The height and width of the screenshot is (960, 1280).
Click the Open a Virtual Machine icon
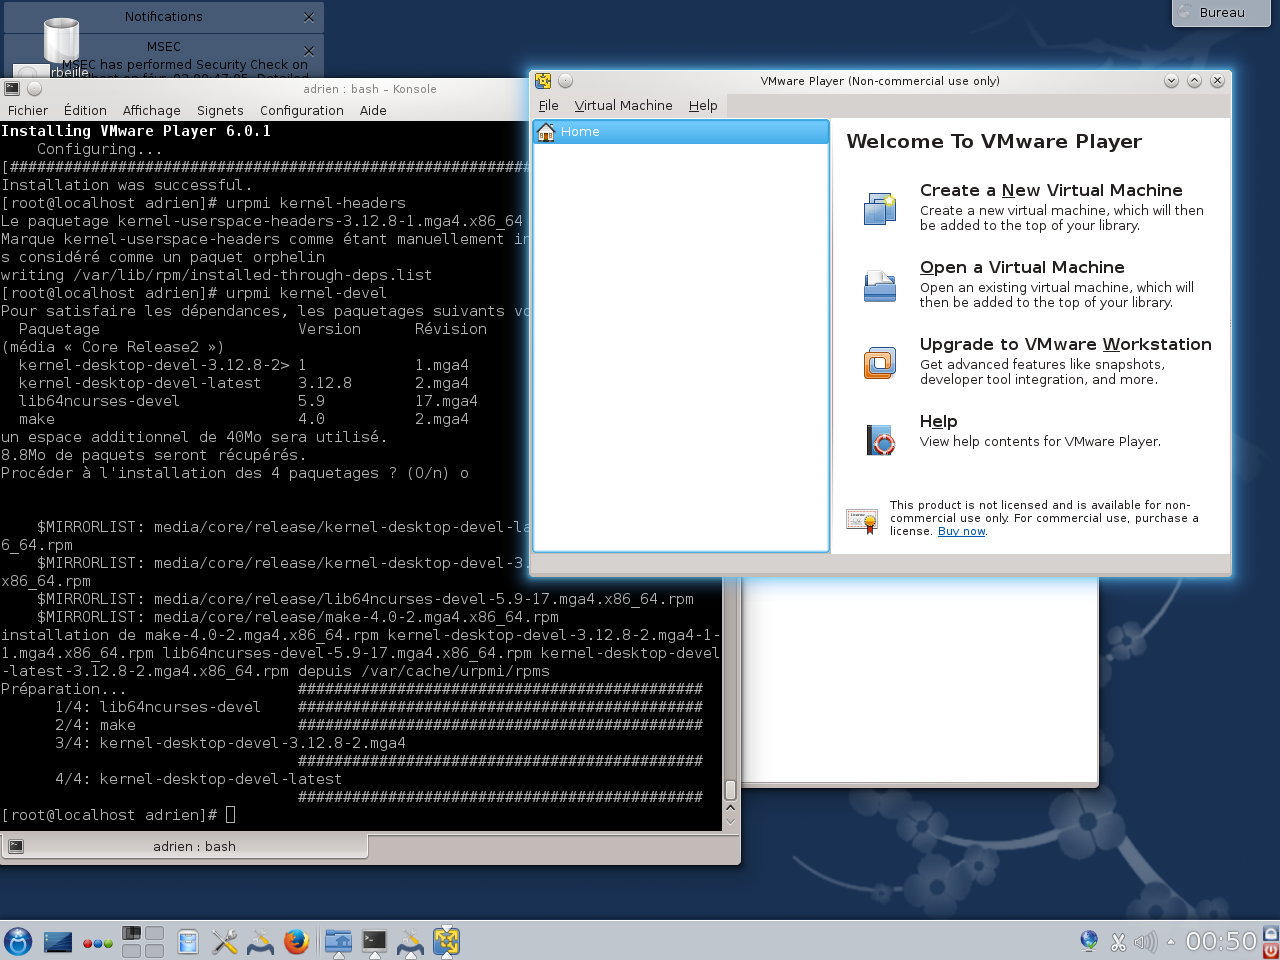(880, 286)
